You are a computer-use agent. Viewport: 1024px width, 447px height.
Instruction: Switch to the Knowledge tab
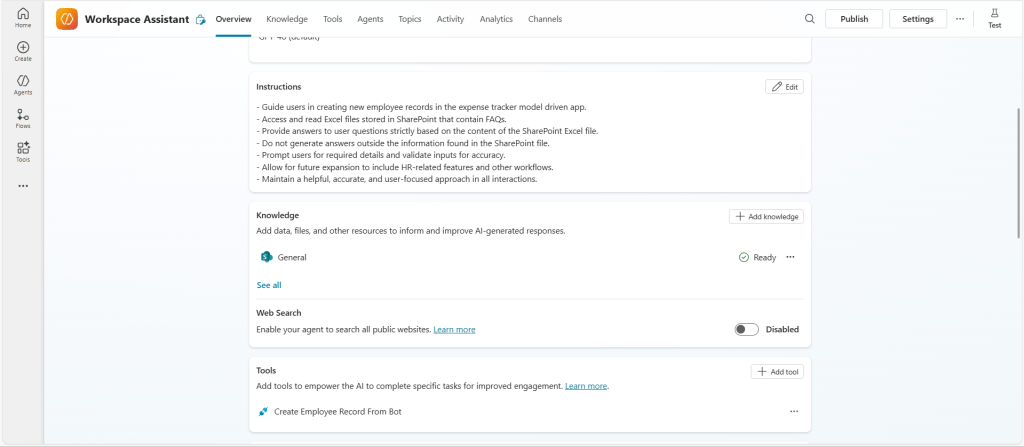point(287,19)
